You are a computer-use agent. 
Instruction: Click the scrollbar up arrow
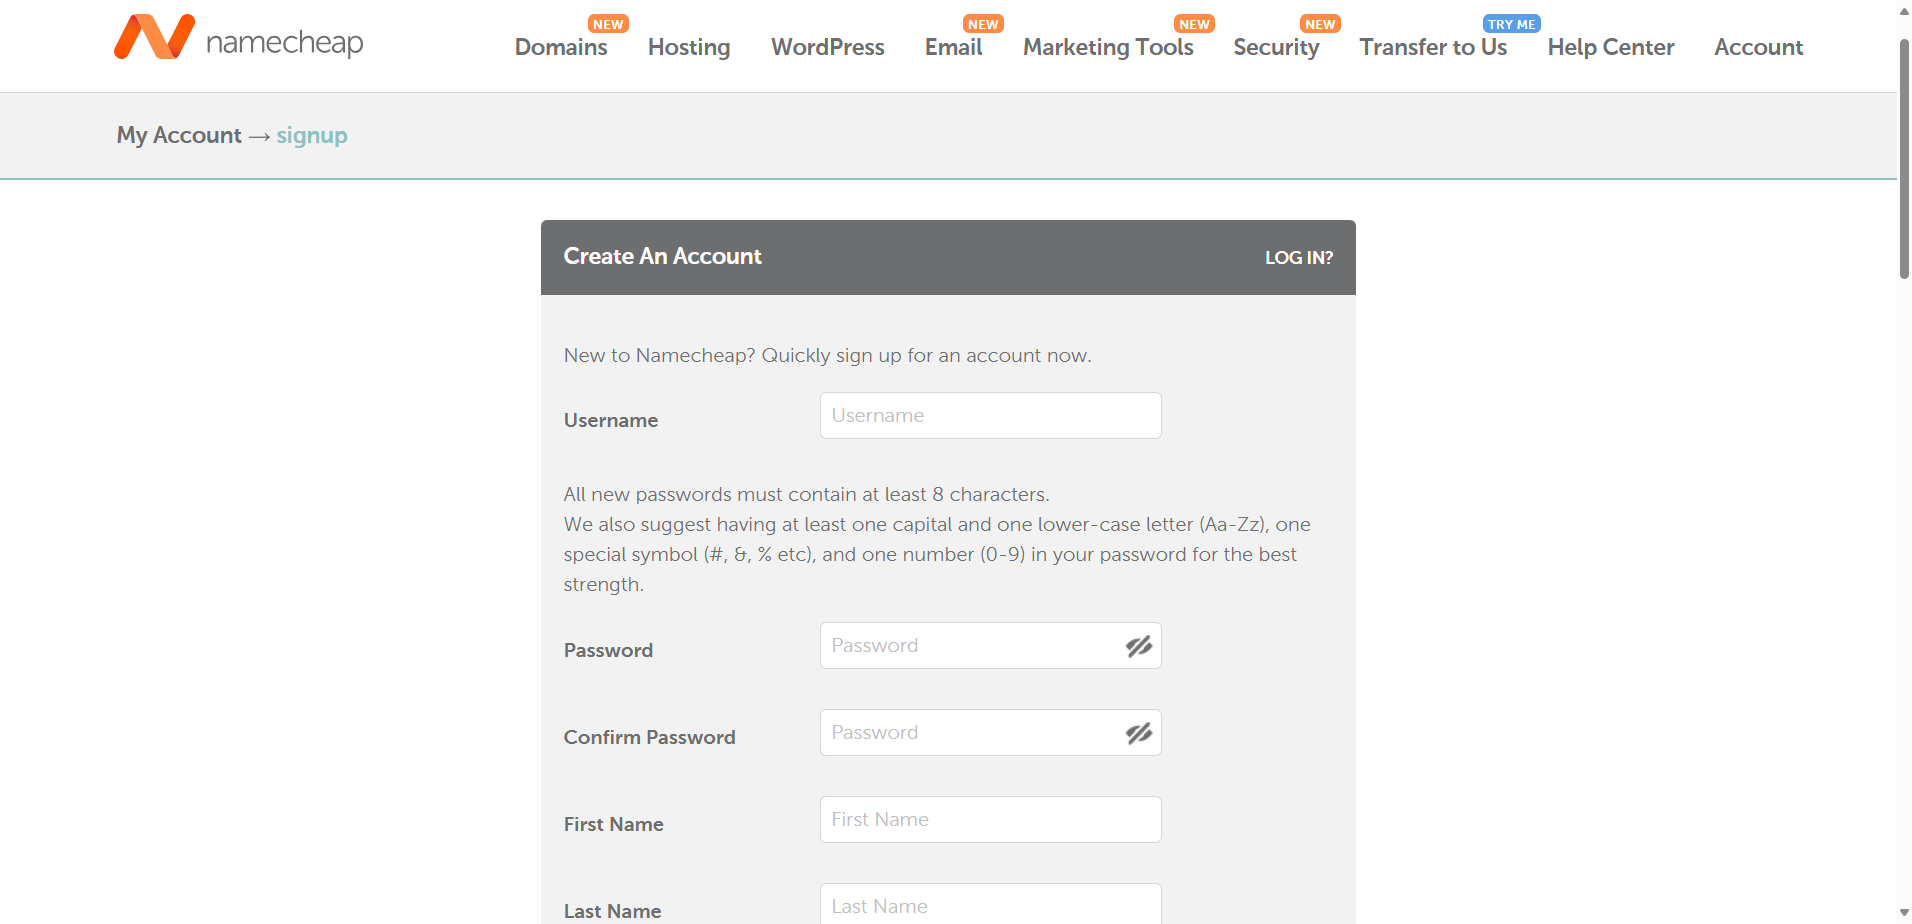coord(1904,11)
